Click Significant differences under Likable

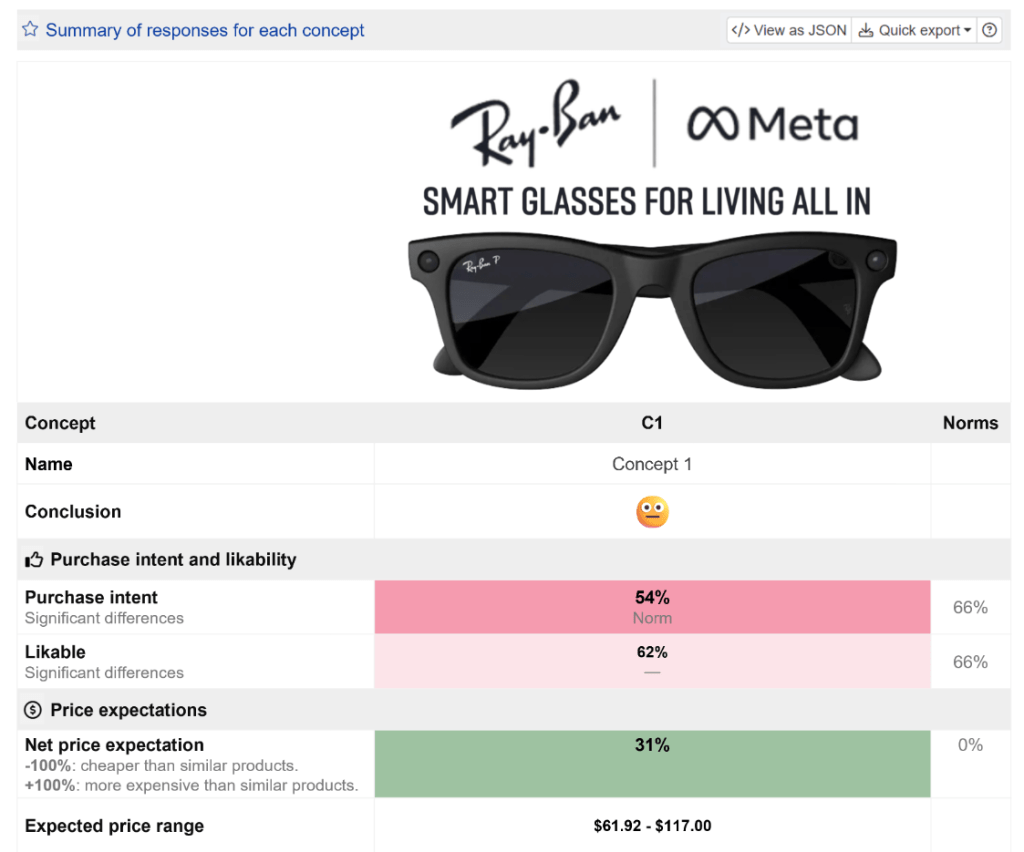tap(104, 673)
